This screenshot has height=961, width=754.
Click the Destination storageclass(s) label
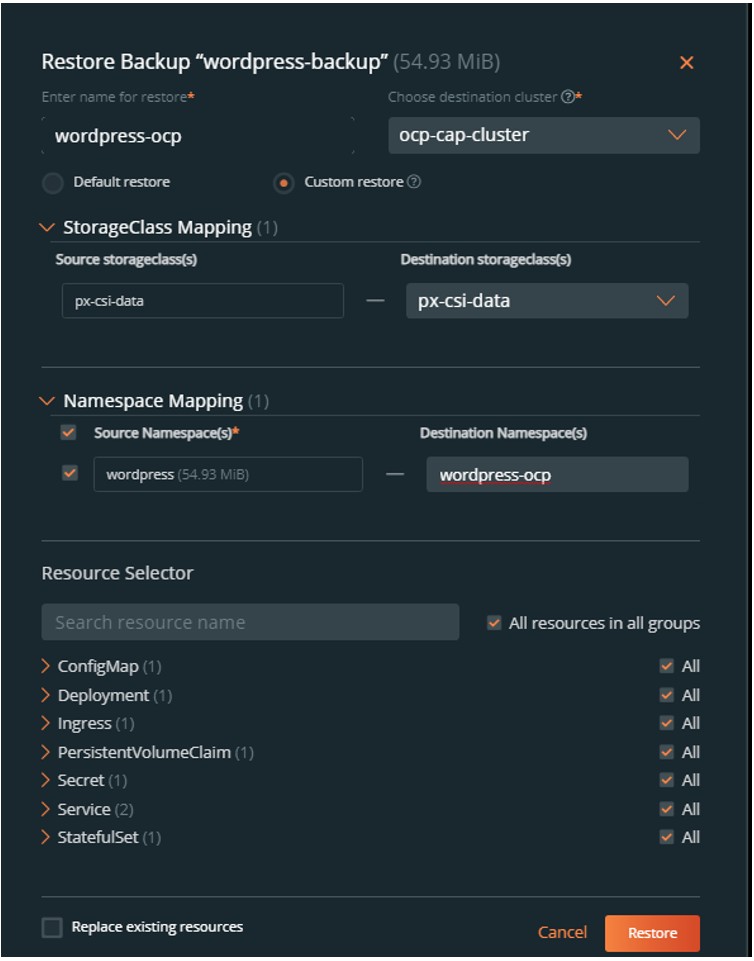[486, 259]
